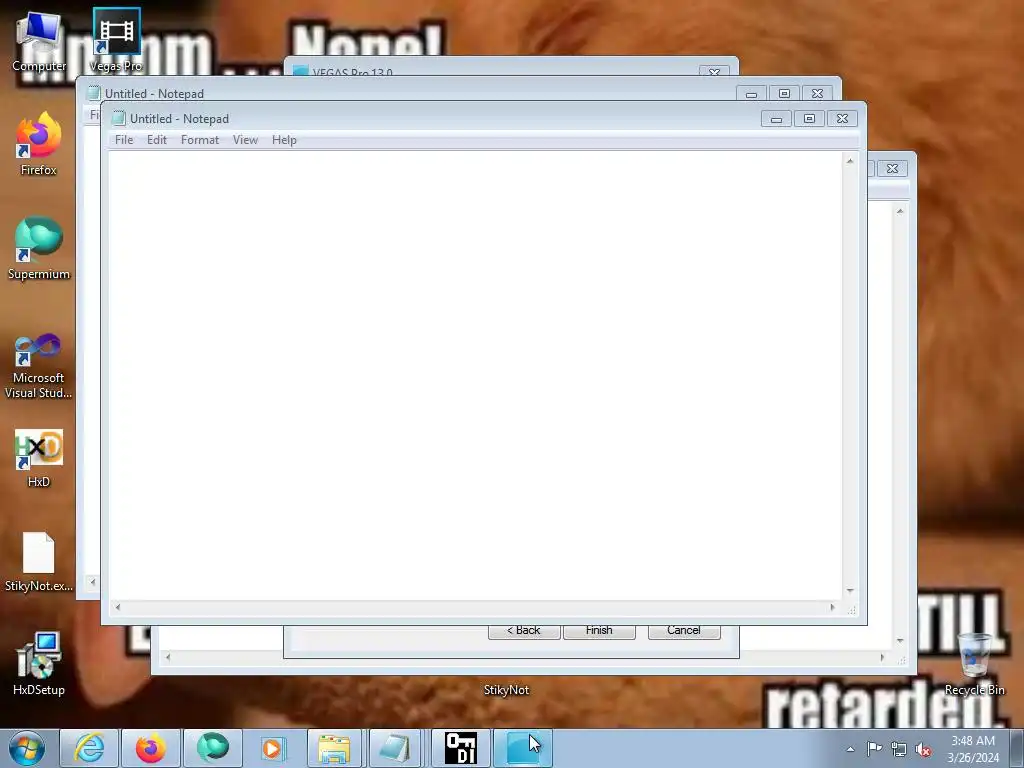The image size is (1024, 768).
Task: Select the HxD desktop shortcut
Action: click(x=39, y=457)
